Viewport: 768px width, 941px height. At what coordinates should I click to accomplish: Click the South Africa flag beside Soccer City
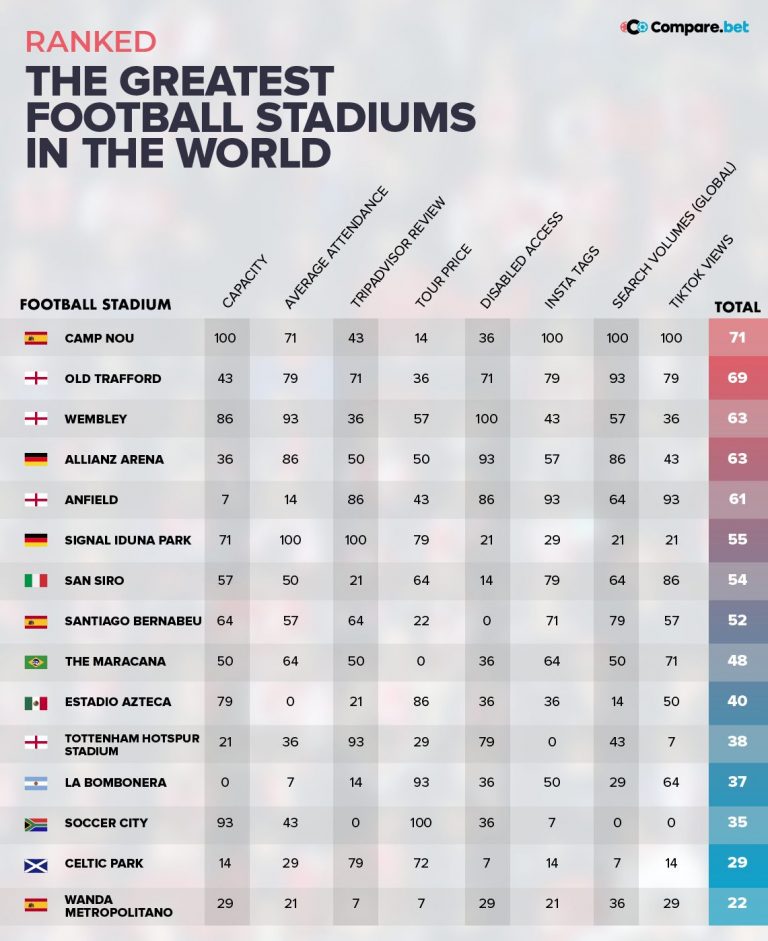[36, 823]
